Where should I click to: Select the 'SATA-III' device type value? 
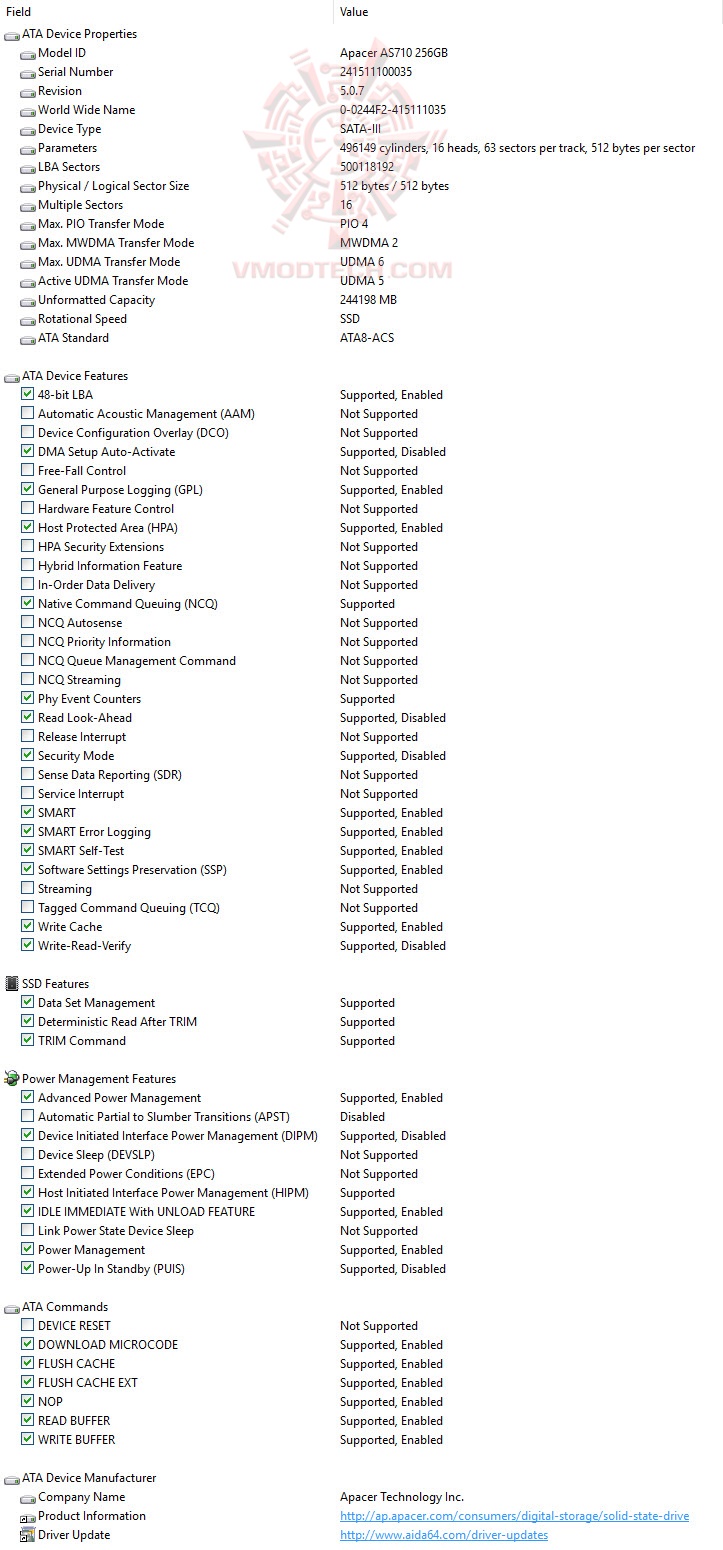[362, 129]
